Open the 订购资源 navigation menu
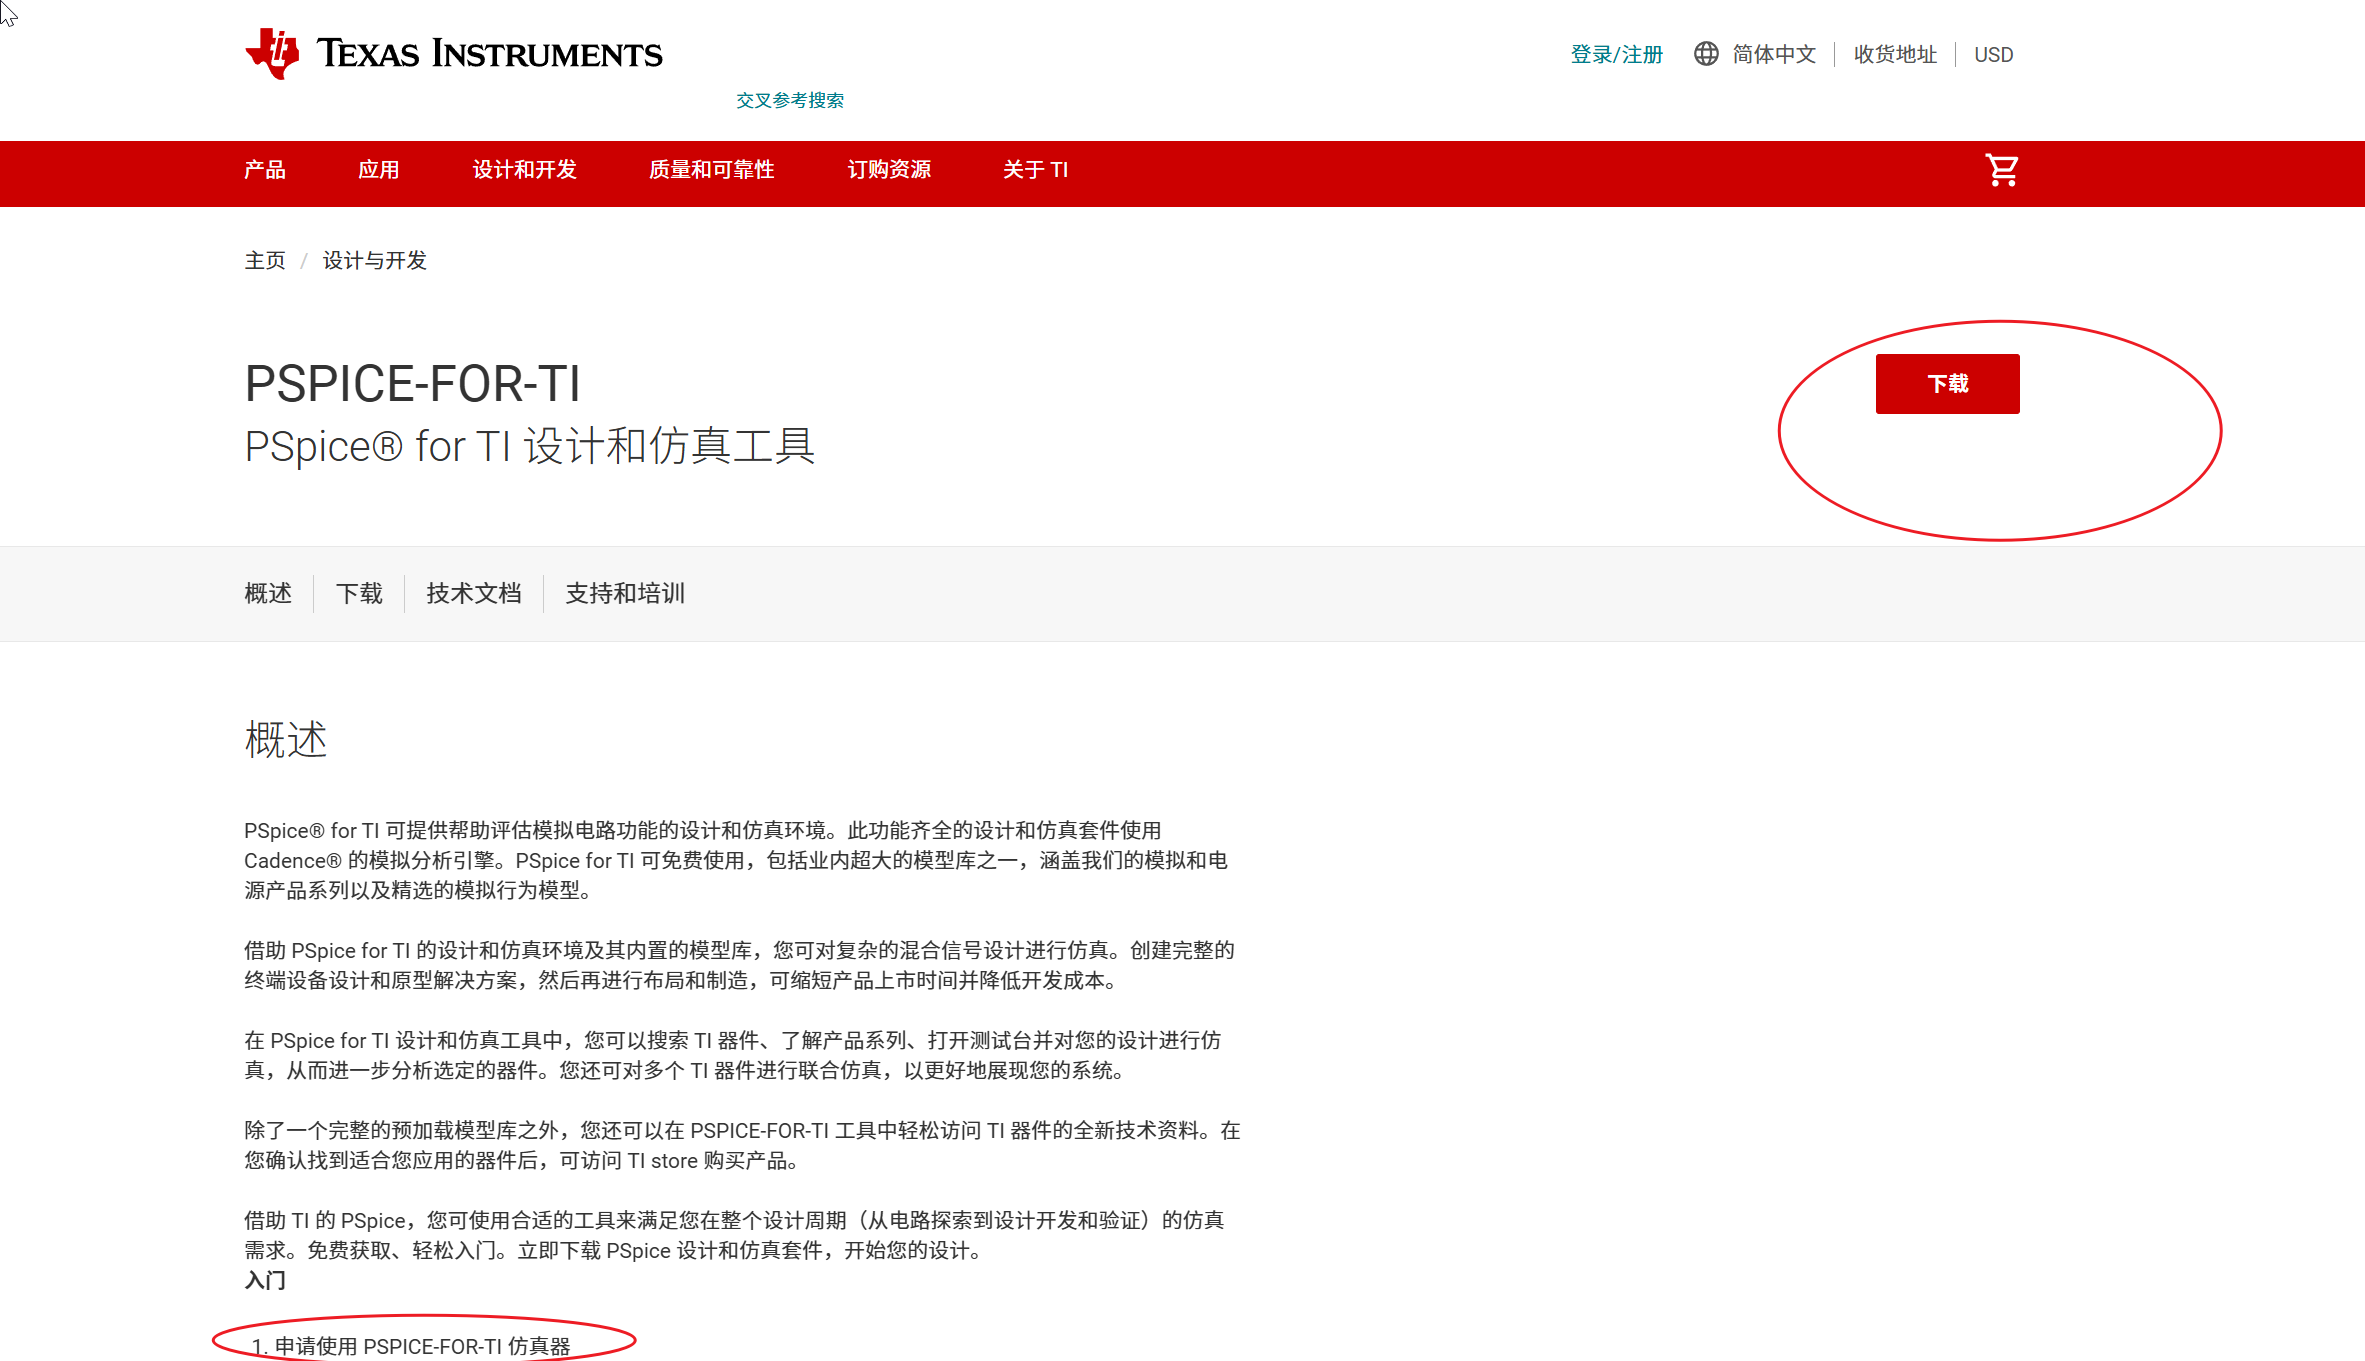Image resolution: width=2365 pixels, height=1361 pixels. click(889, 170)
